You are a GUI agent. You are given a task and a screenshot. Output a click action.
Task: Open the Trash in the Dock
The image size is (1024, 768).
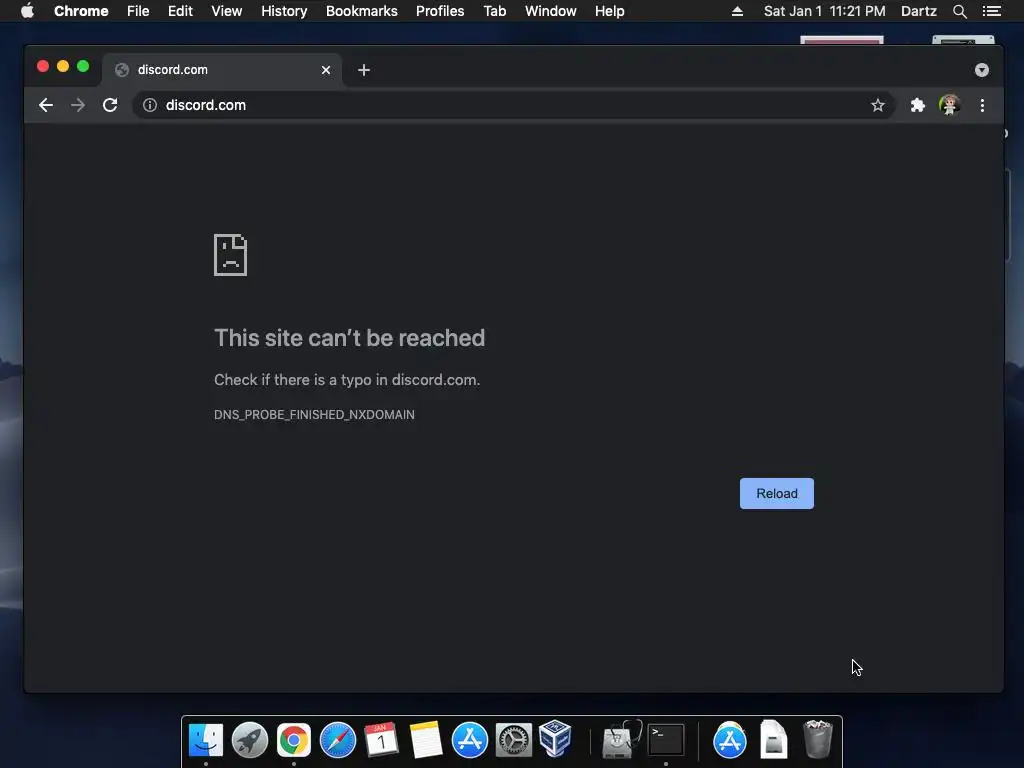point(817,739)
